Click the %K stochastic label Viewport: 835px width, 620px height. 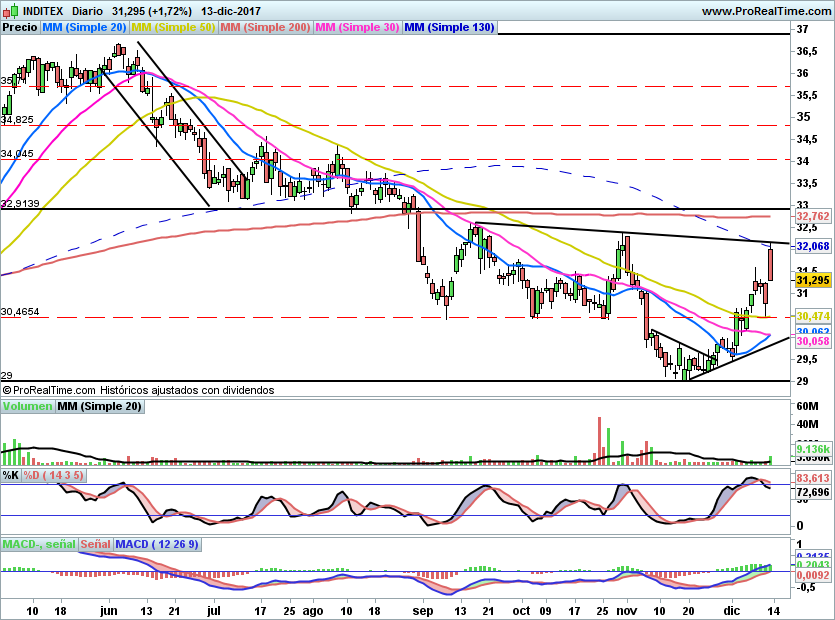(x=11, y=475)
